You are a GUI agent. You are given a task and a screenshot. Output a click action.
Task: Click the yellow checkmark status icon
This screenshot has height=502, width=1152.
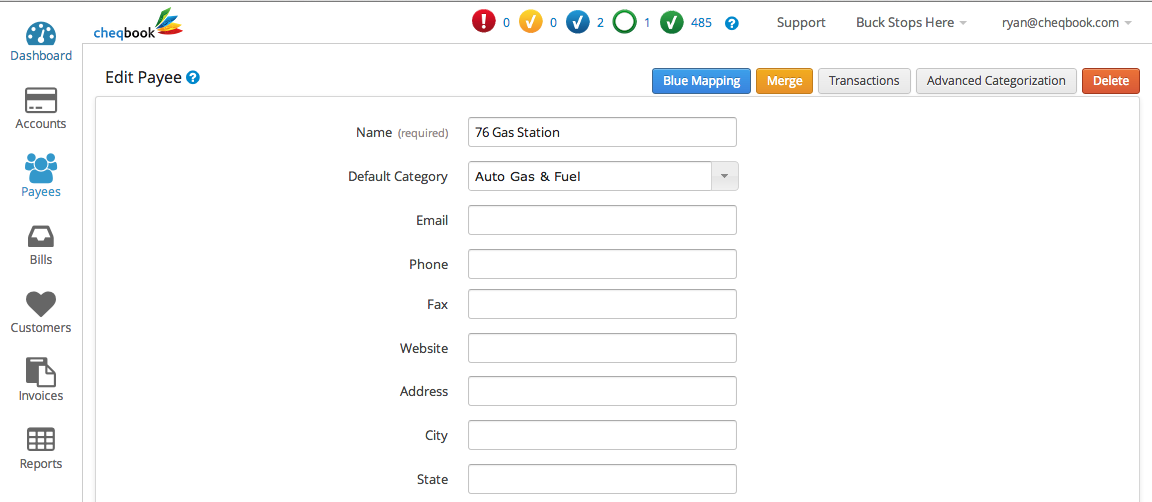(x=531, y=22)
